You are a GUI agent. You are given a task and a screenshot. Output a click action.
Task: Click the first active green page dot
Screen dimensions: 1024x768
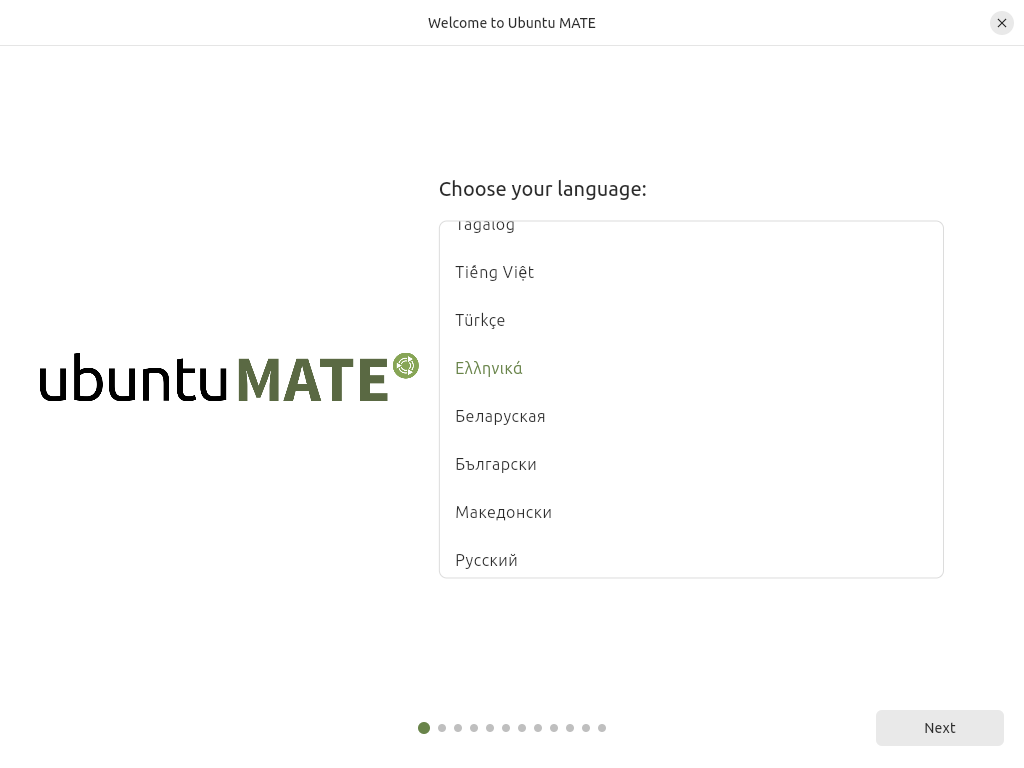(424, 728)
